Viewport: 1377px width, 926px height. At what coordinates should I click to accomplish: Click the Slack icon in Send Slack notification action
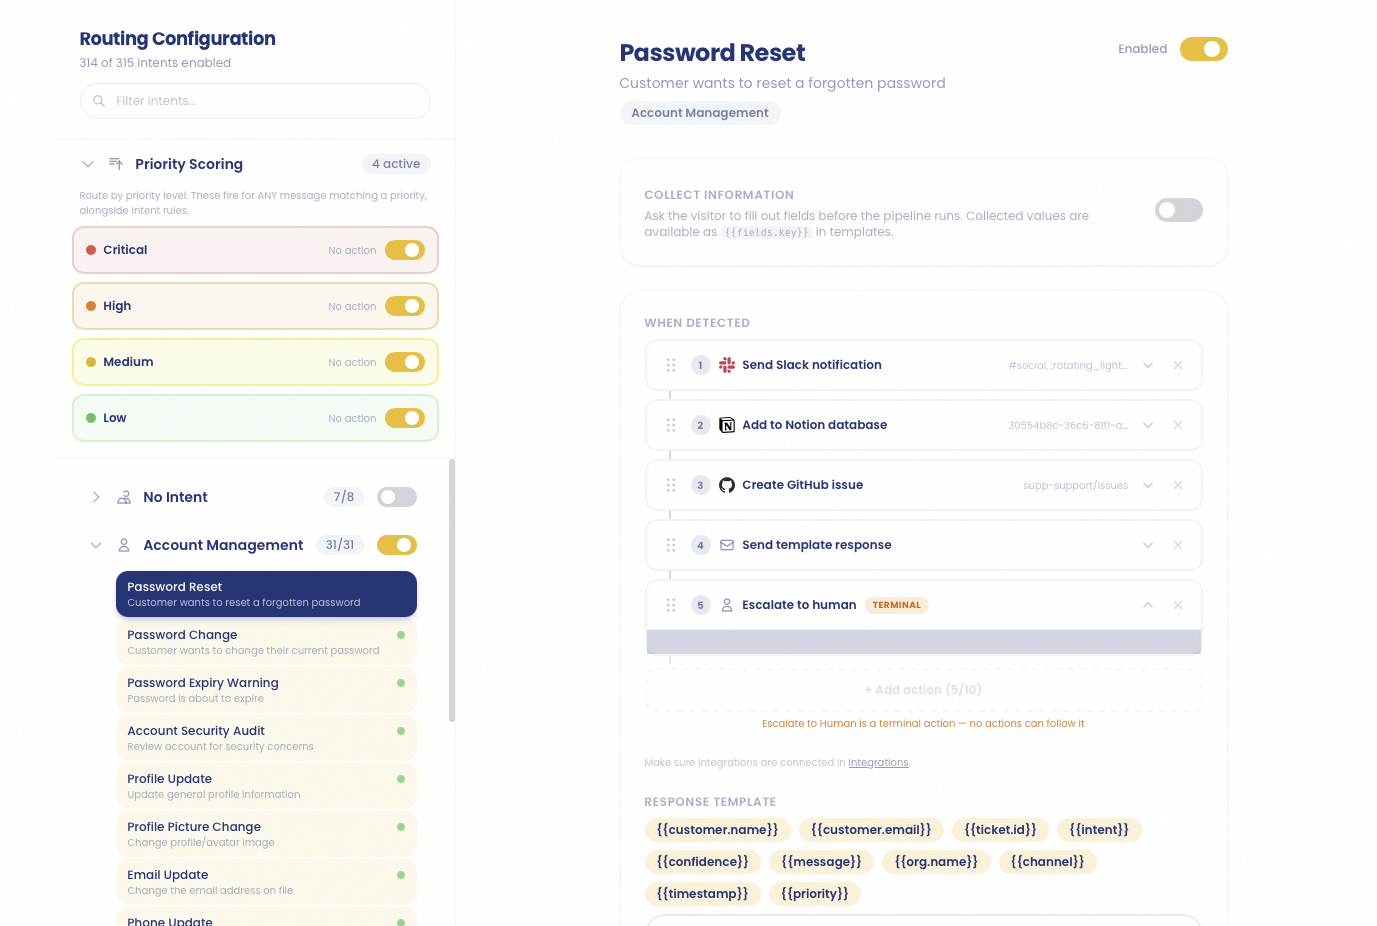pyautogui.click(x=725, y=364)
